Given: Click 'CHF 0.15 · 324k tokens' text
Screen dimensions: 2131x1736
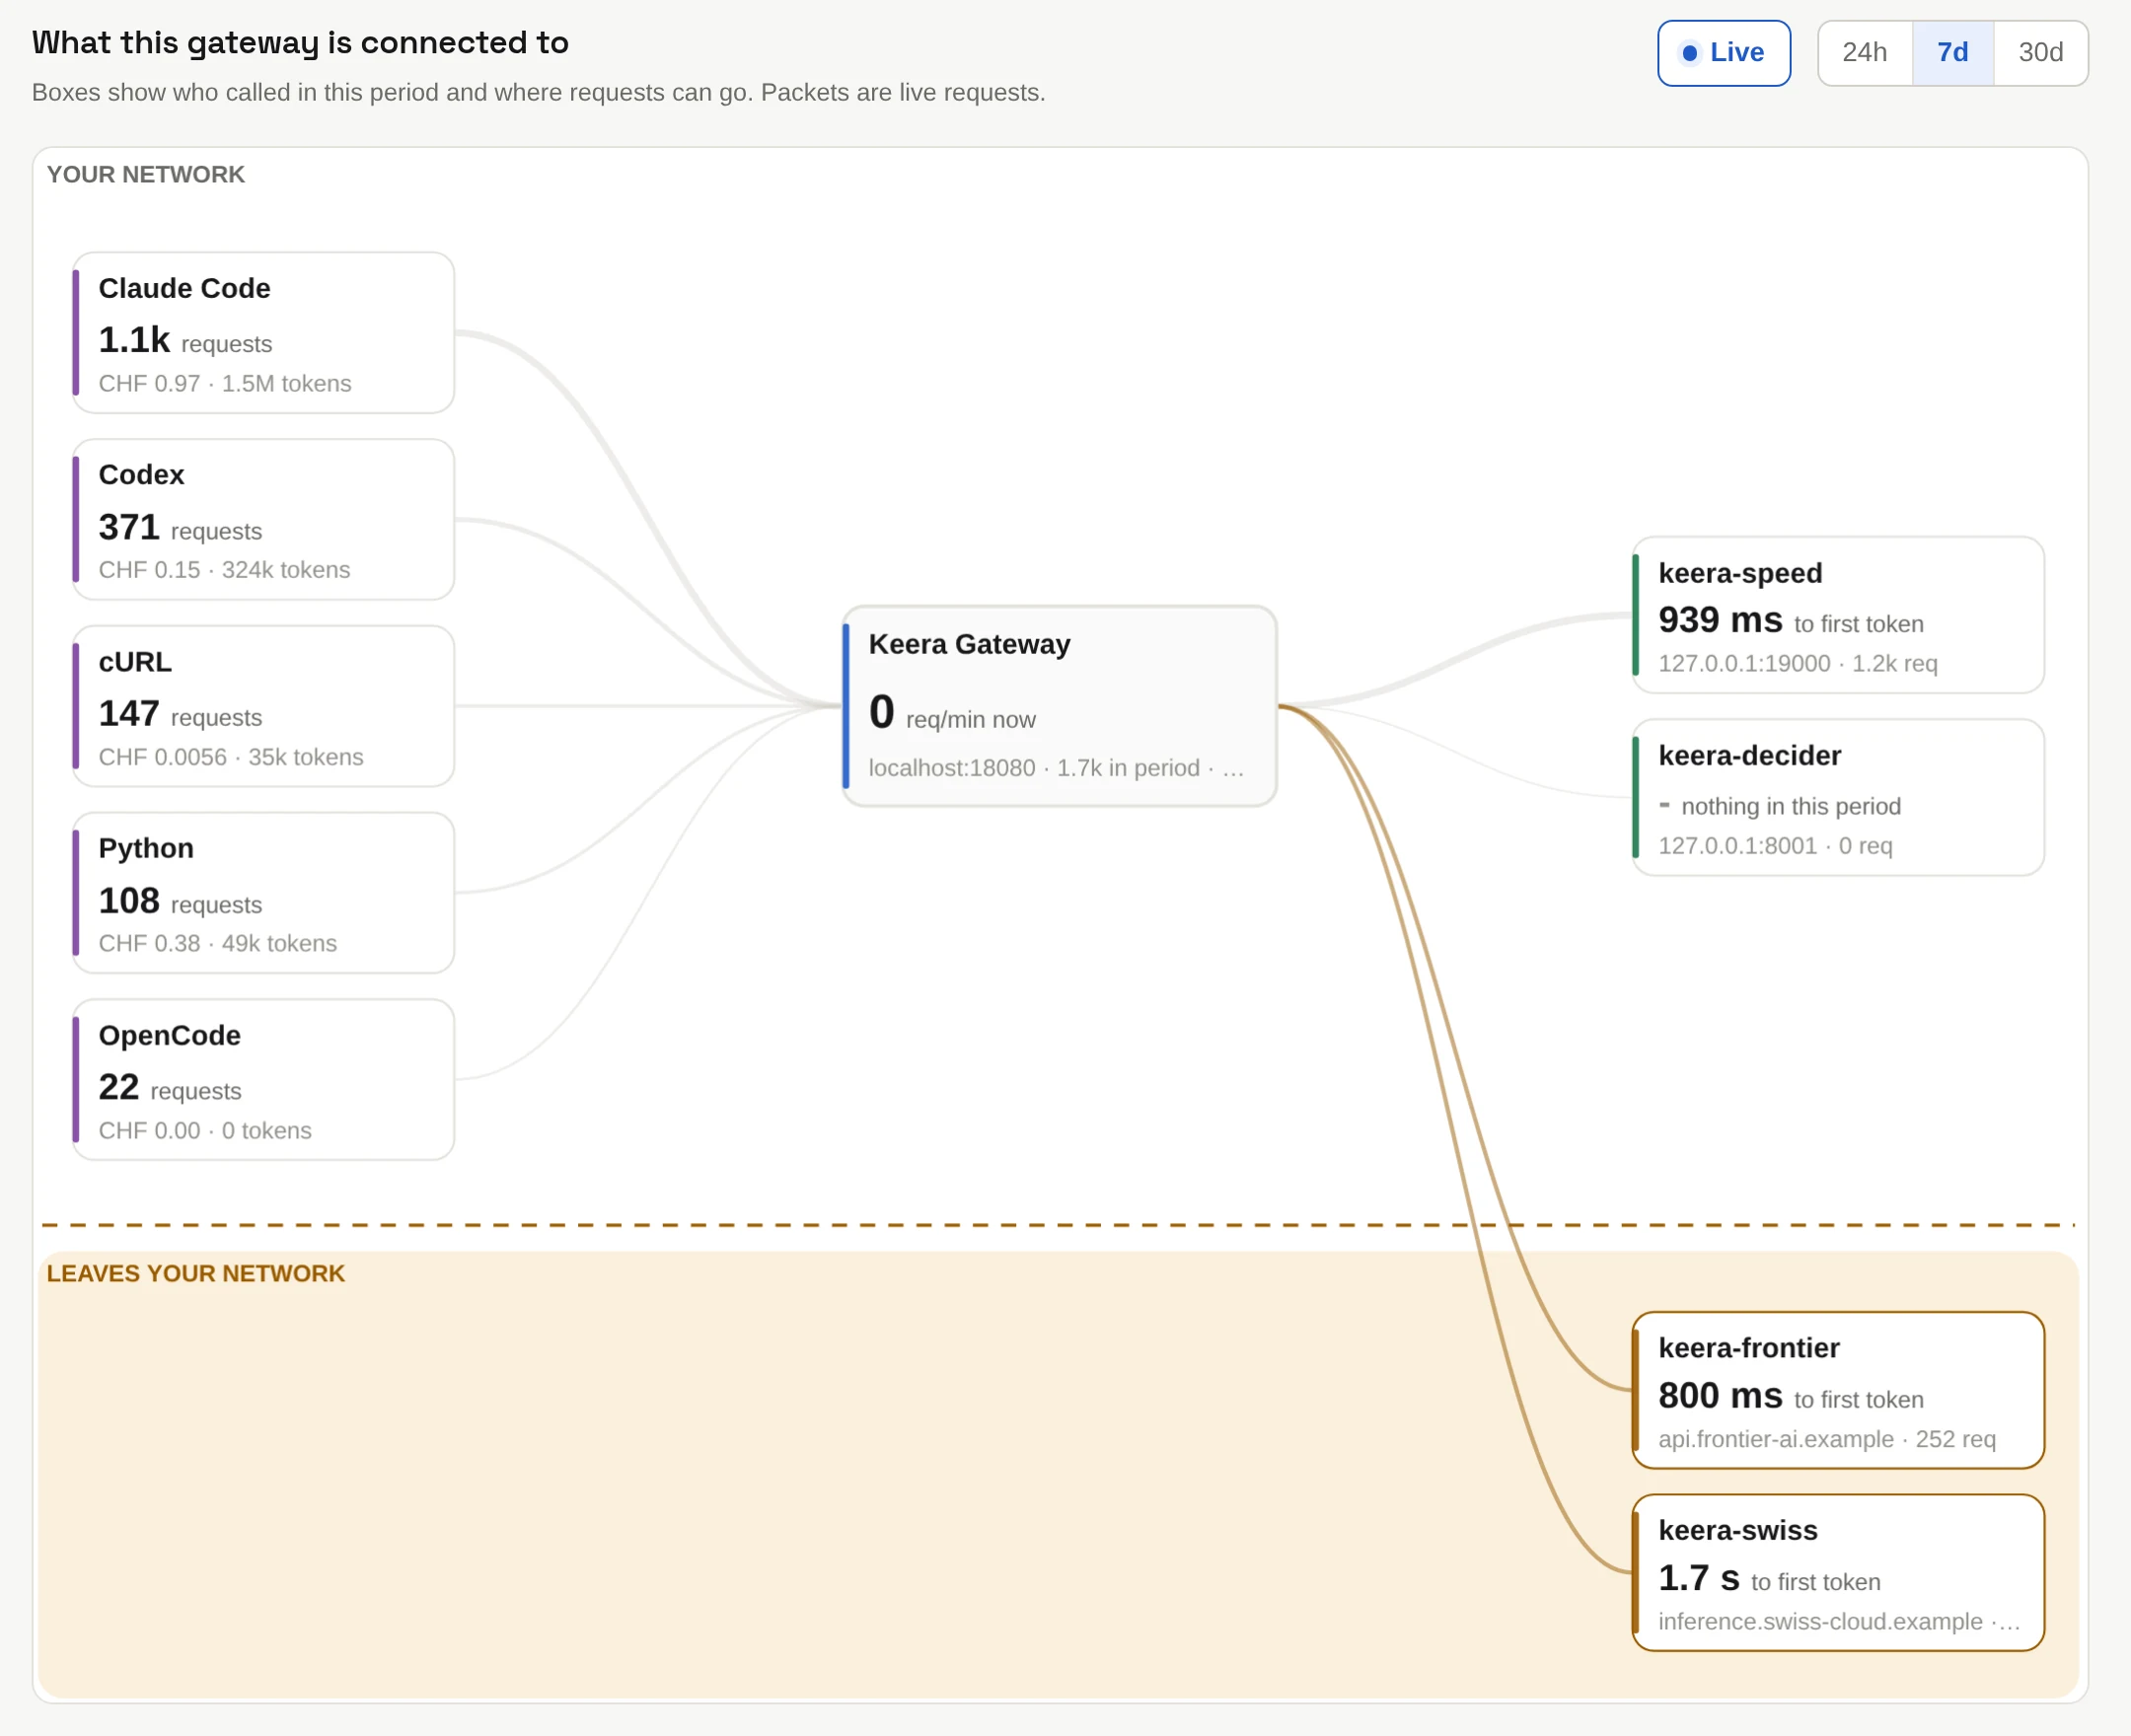Looking at the screenshot, I should [x=224, y=570].
